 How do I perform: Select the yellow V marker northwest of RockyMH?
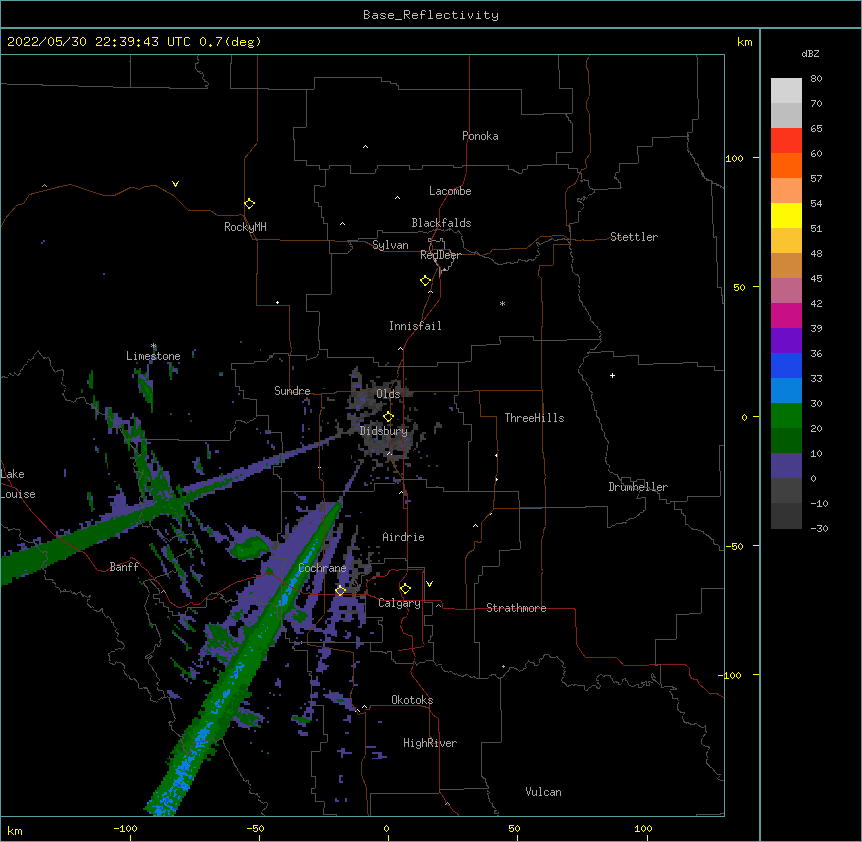[x=175, y=184]
